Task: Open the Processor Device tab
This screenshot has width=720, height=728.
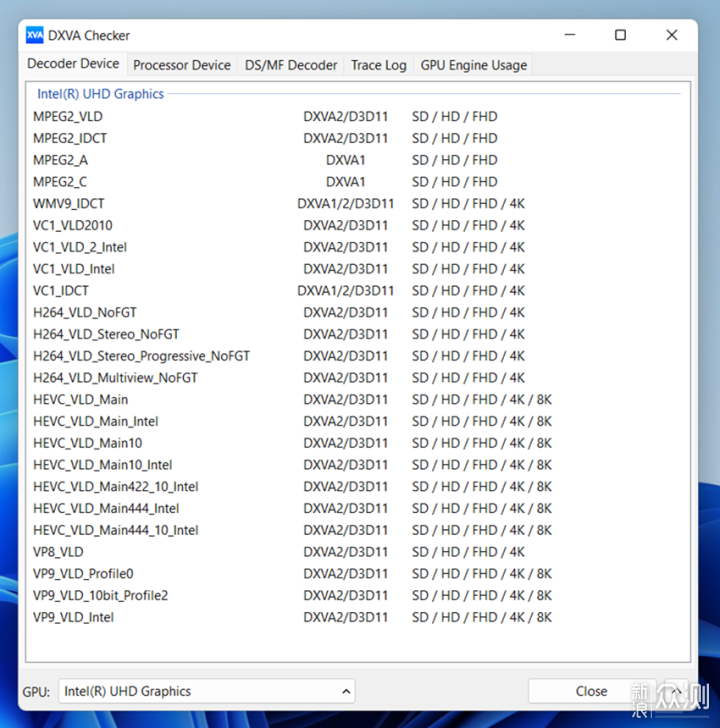Action: [182, 65]
